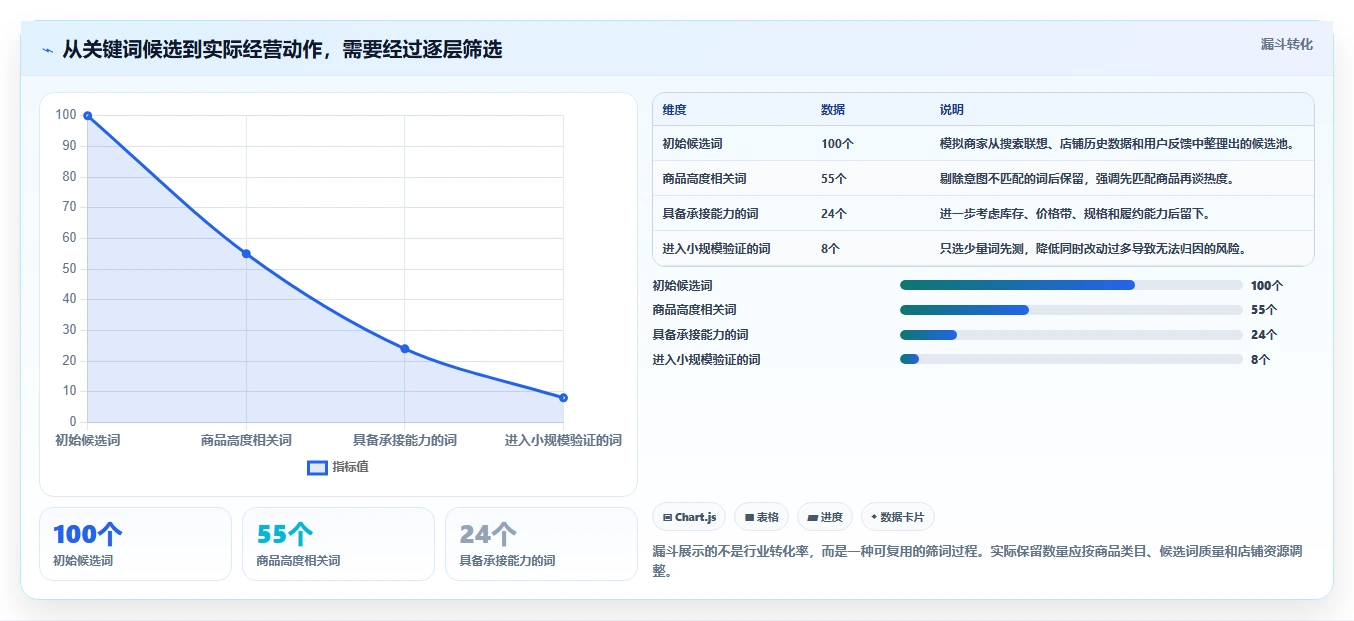Viewport: 1354px width, 621px height.
Task: Click the description starting with 模拟商家从搜索联想
Action: [x=1117, y=143]
